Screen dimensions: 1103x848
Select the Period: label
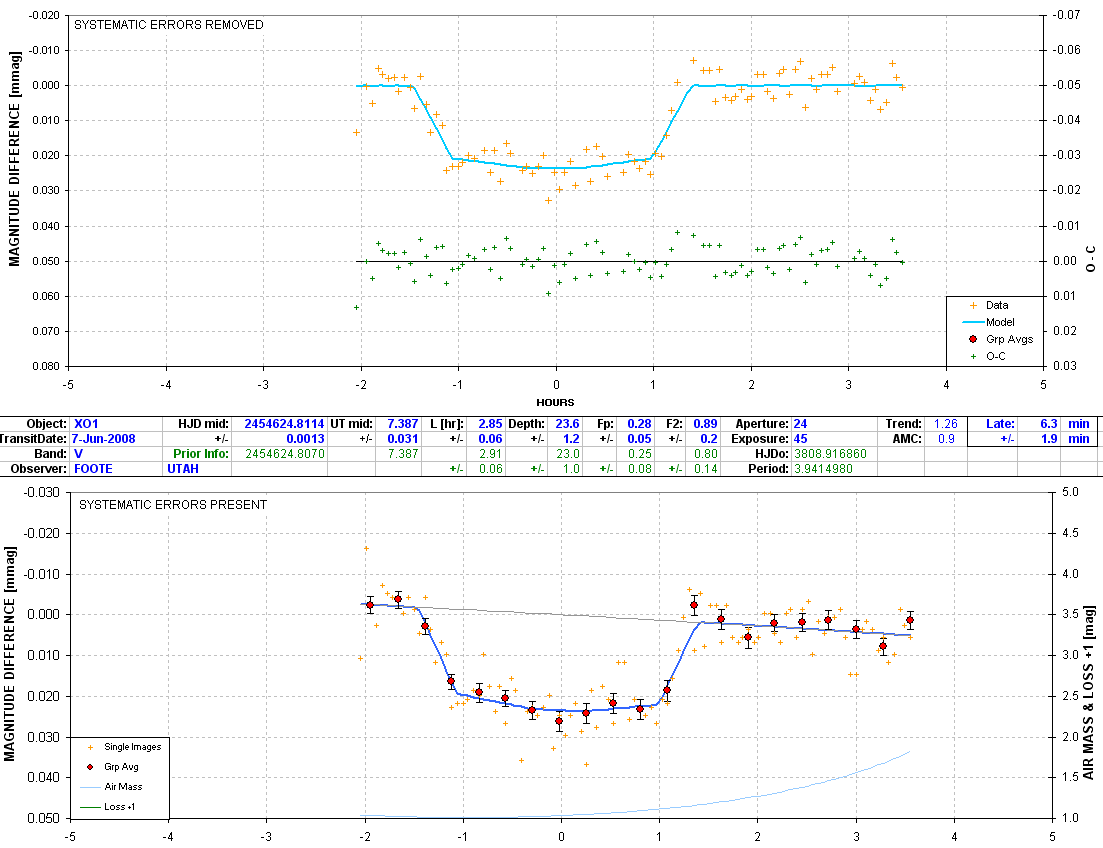pyautogui.click(x=768, y=469)
